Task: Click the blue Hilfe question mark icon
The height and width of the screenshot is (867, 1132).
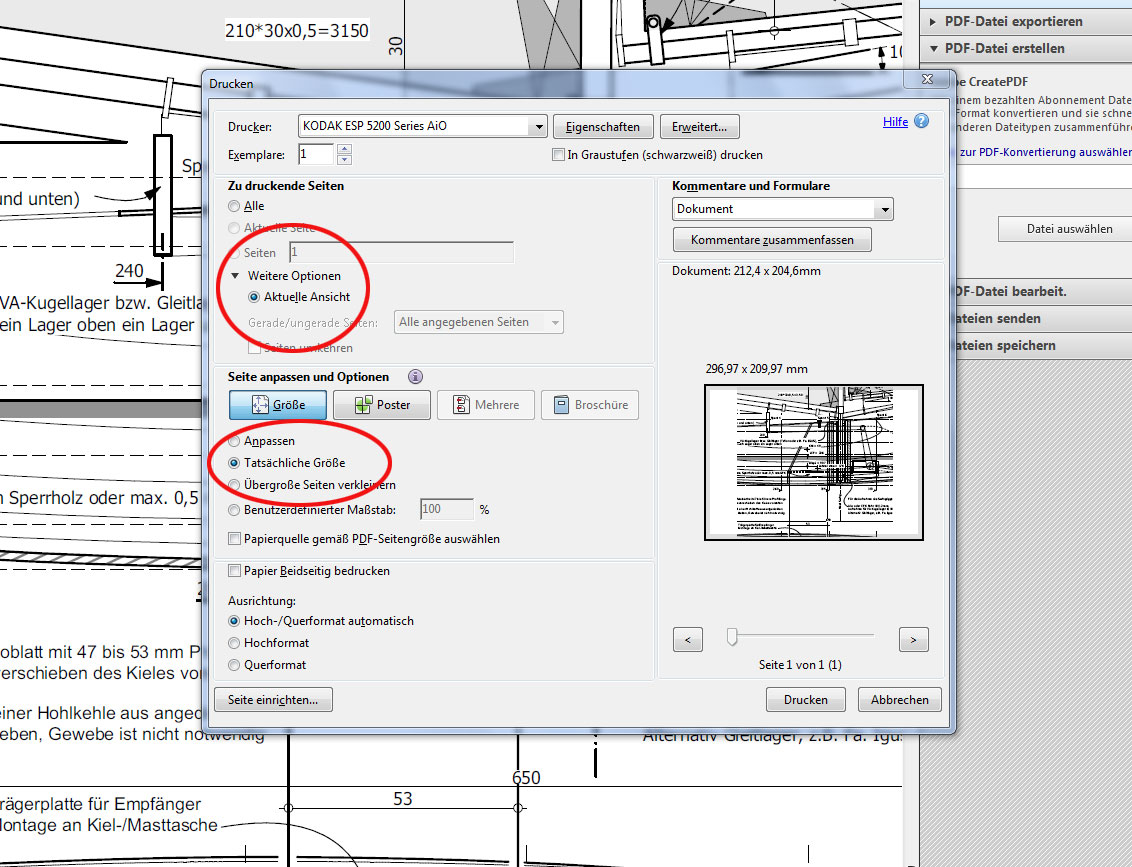Action: (921, 121)
